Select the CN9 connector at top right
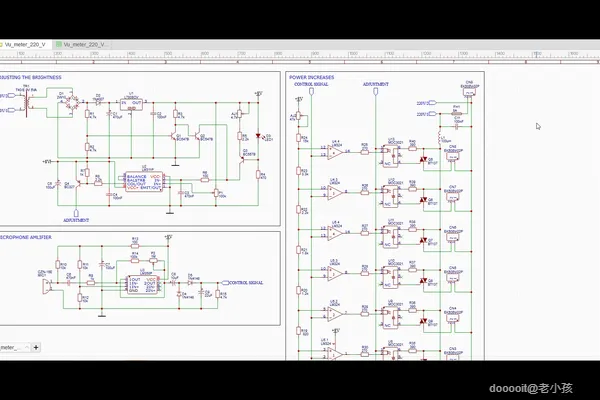600x400 pixels. click(x=469, y=92)
